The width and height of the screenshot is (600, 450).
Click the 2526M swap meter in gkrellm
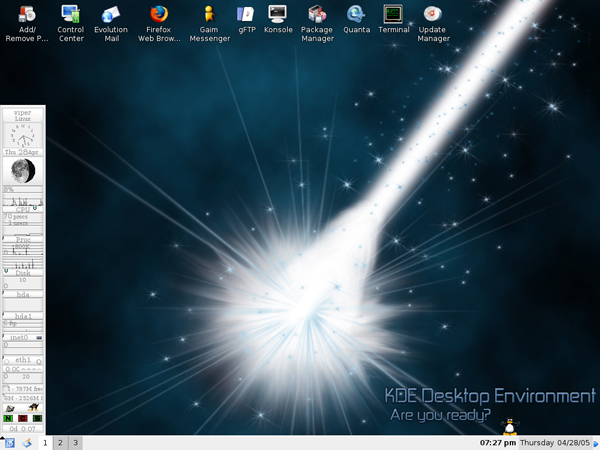(x=23, y=398)
